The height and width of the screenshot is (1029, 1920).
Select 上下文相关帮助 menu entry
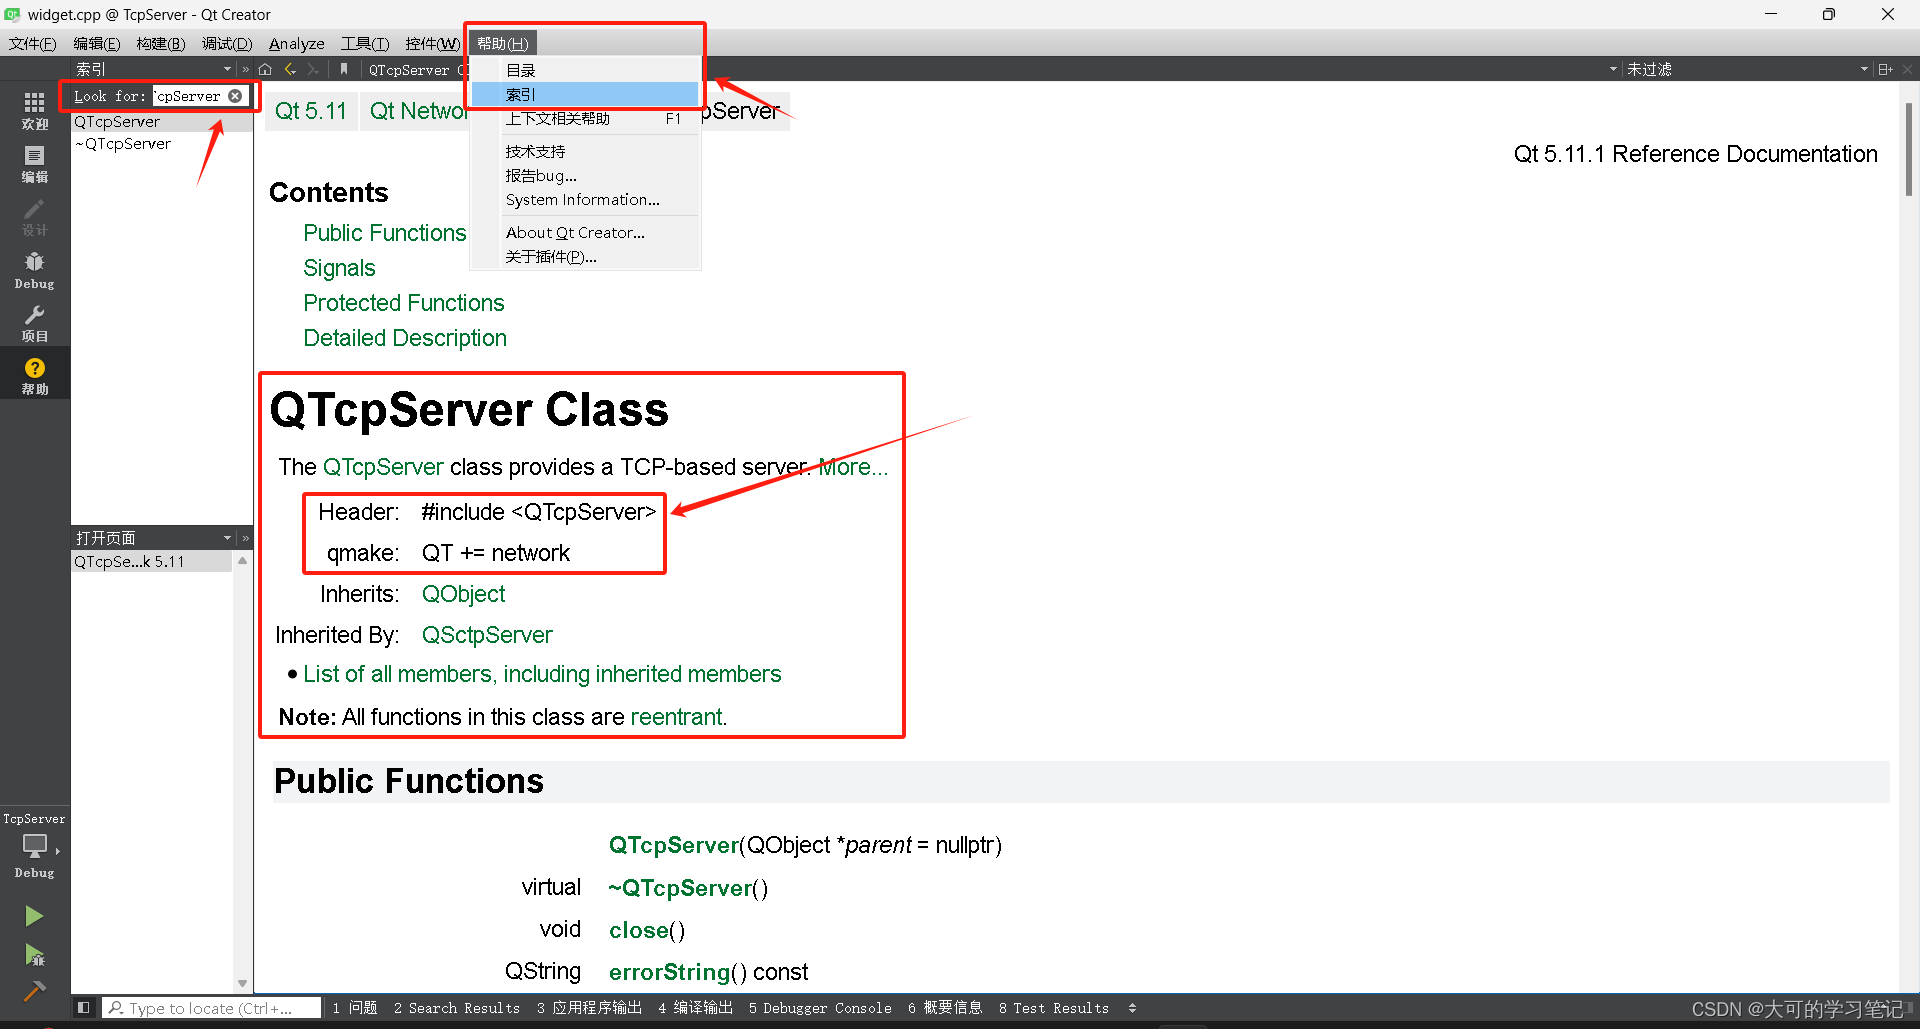pyautogui.click(x=585, y=118)
